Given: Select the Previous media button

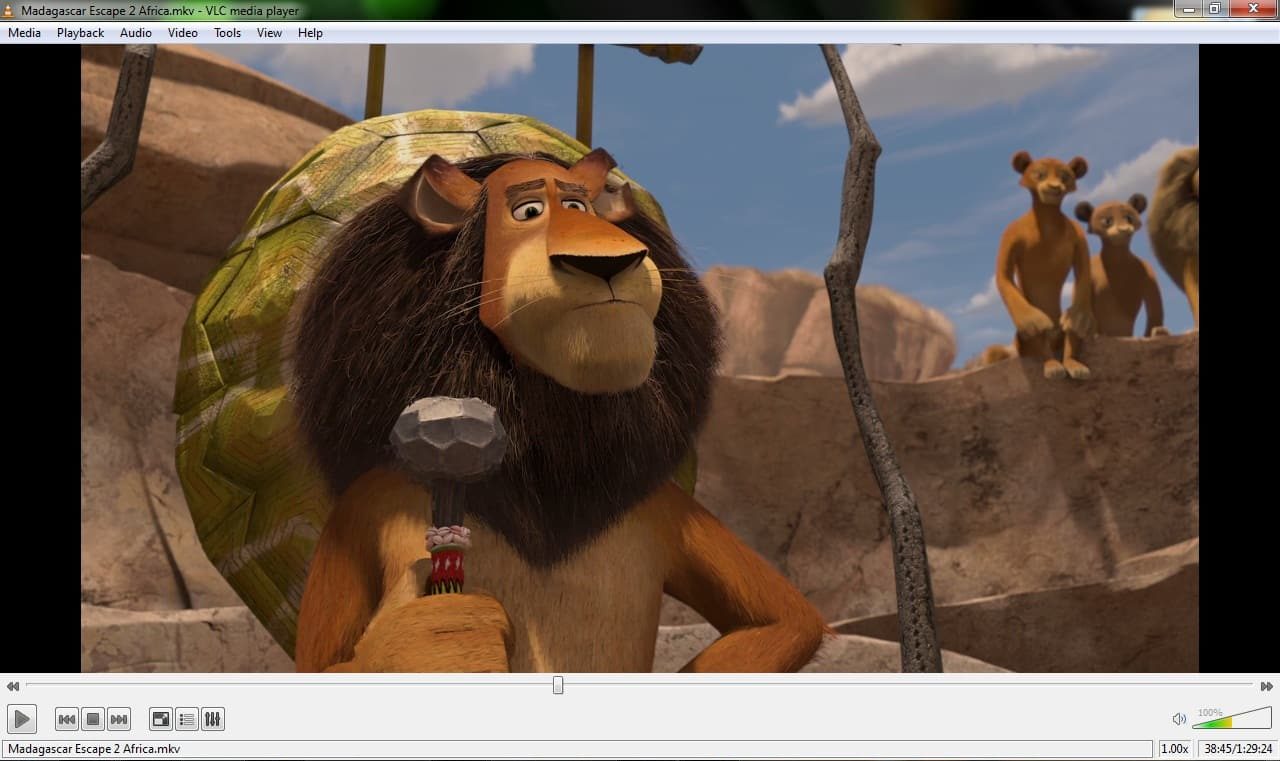Looking at the screenshot, I should tap(66, 718).
